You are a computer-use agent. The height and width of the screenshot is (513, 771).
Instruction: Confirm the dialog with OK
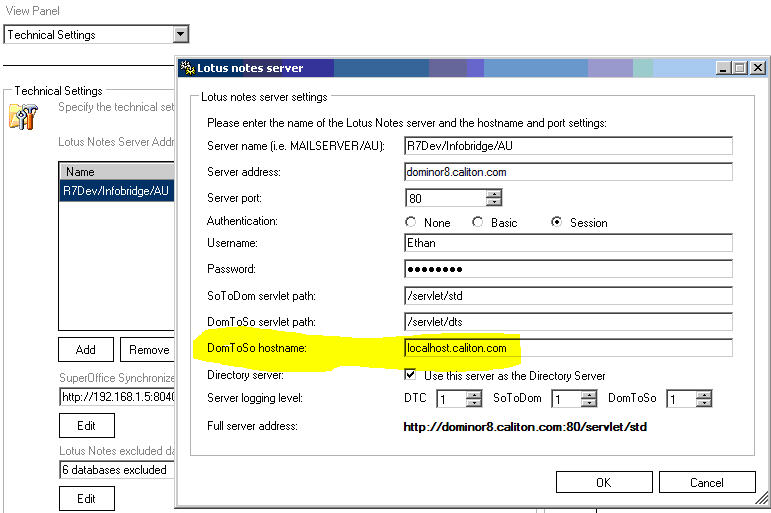604,482
